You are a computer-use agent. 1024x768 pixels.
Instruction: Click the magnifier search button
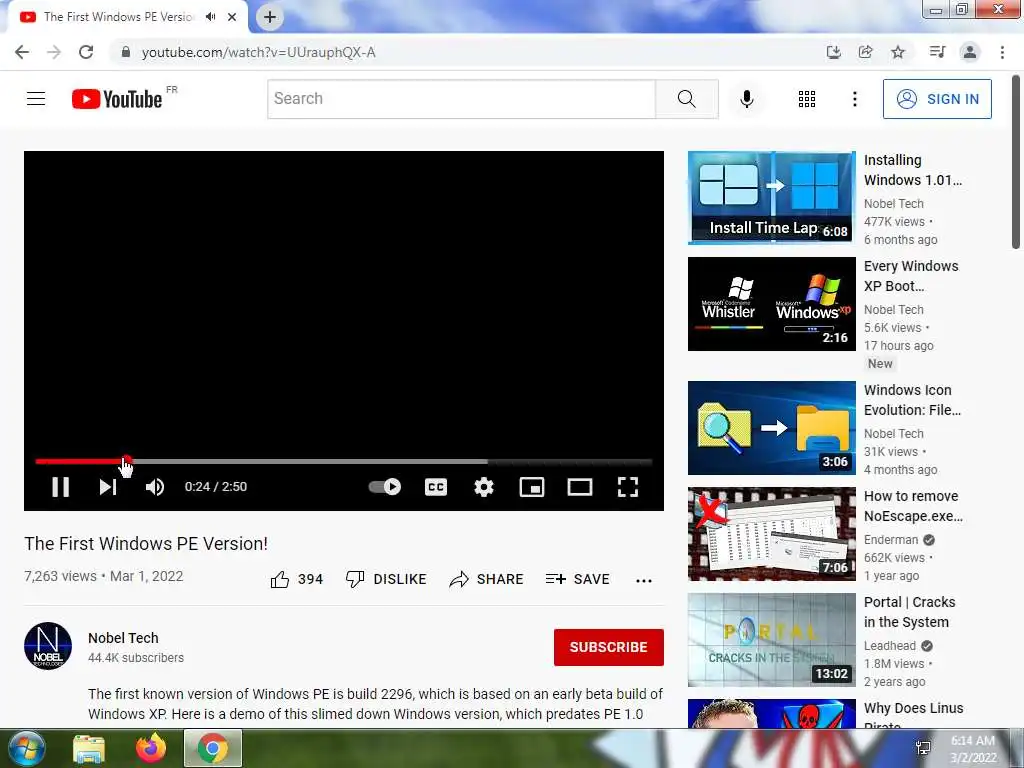(x=686, y=99)
